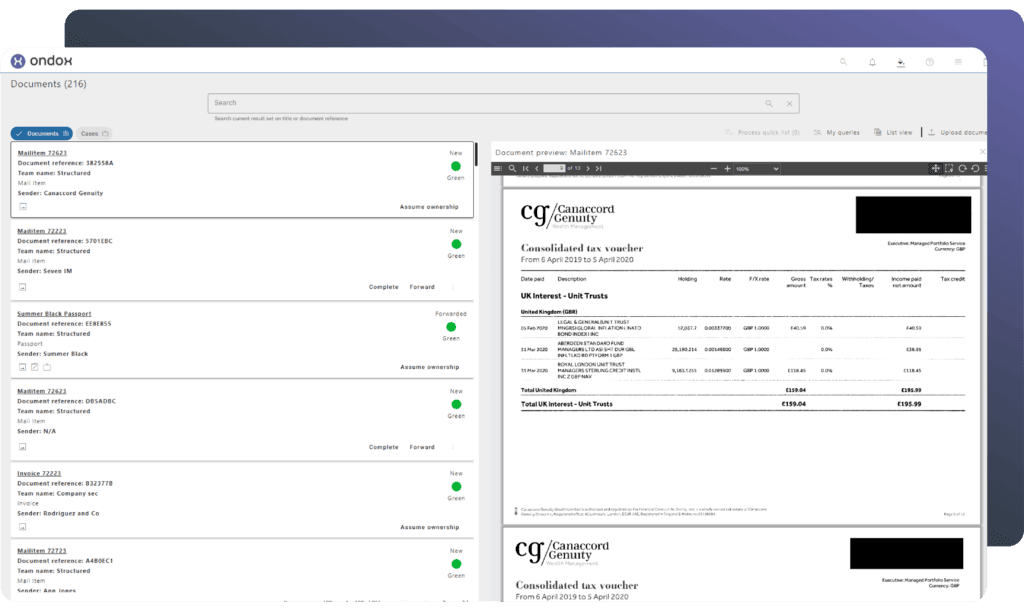Go to last page of preview
The width and height of the screenshot is (1024, 614).
point(598,169)
